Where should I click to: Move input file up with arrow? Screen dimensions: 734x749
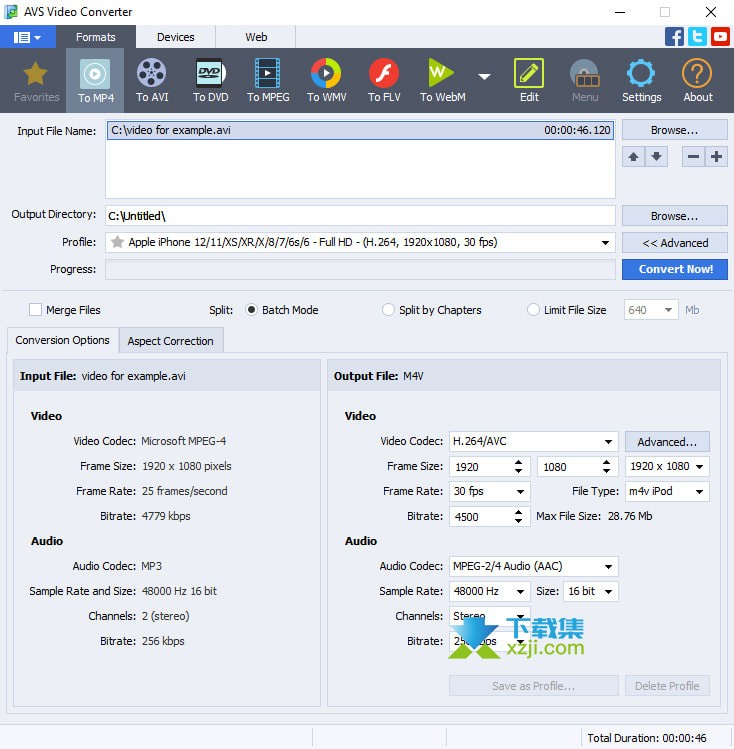(x=633, y=157)
